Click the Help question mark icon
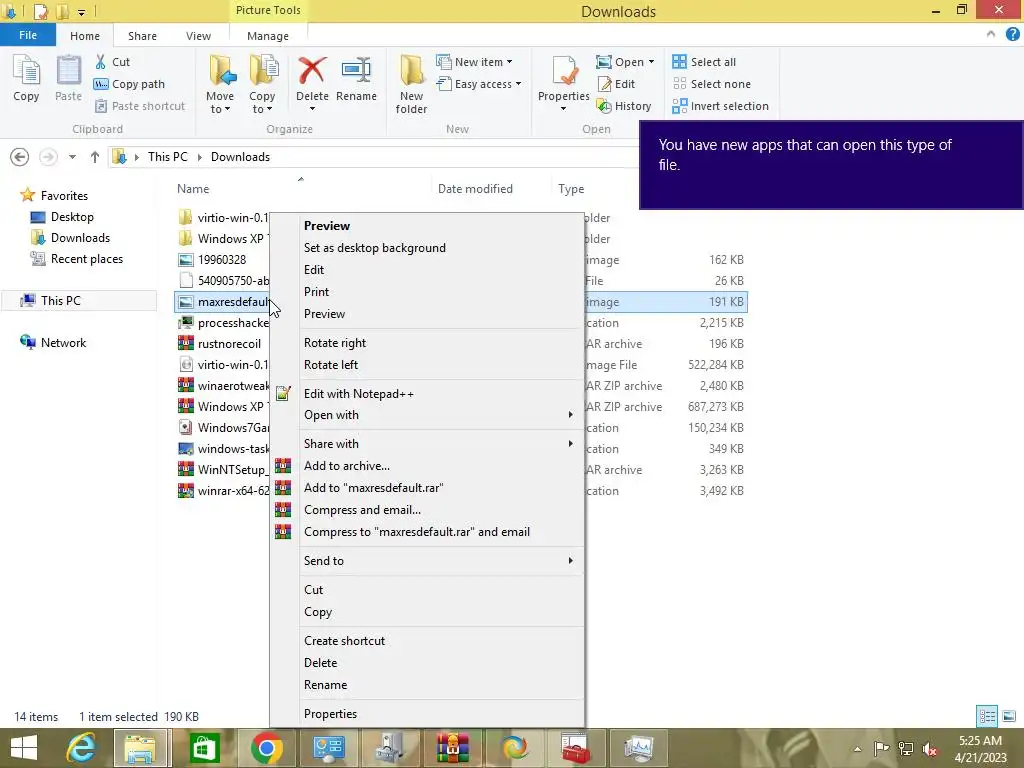 click(1012, 35)
